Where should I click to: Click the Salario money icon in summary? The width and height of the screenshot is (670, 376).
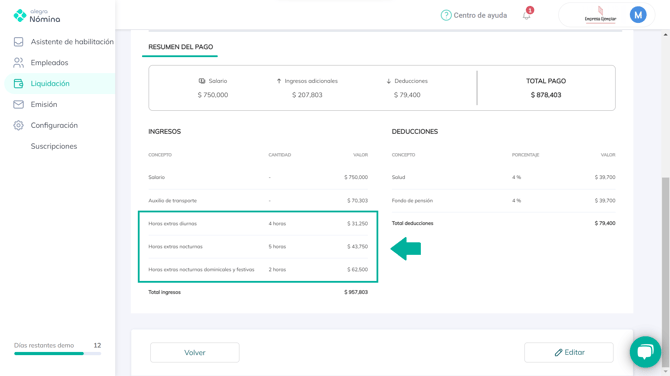202,81
